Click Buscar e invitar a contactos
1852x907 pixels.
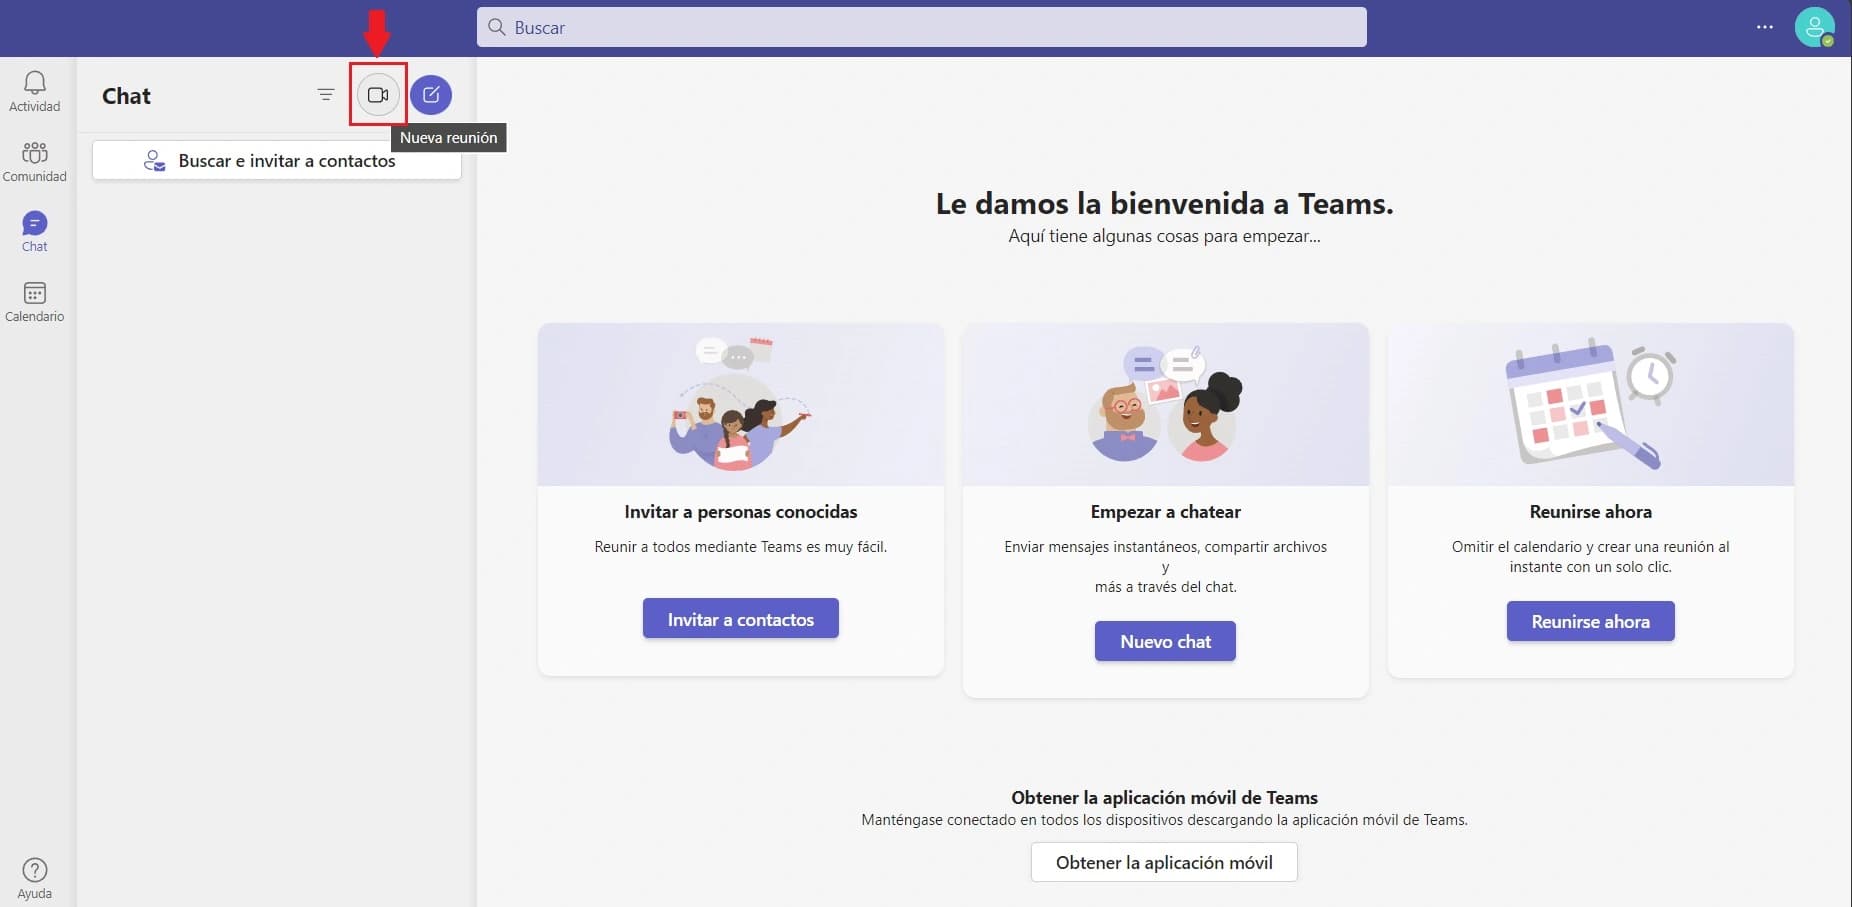pos(277,161)
